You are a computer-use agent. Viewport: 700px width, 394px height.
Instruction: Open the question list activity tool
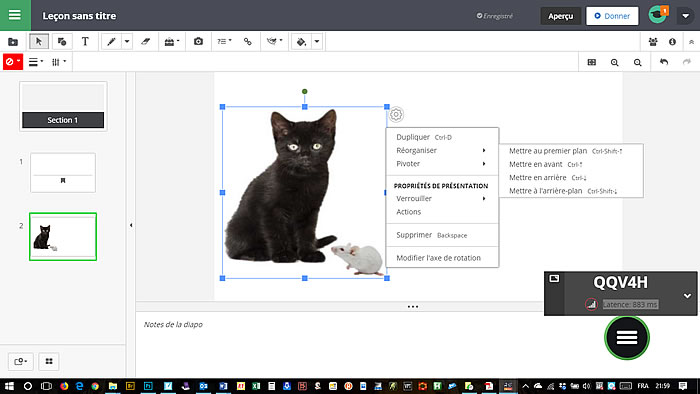click(224, 41)
